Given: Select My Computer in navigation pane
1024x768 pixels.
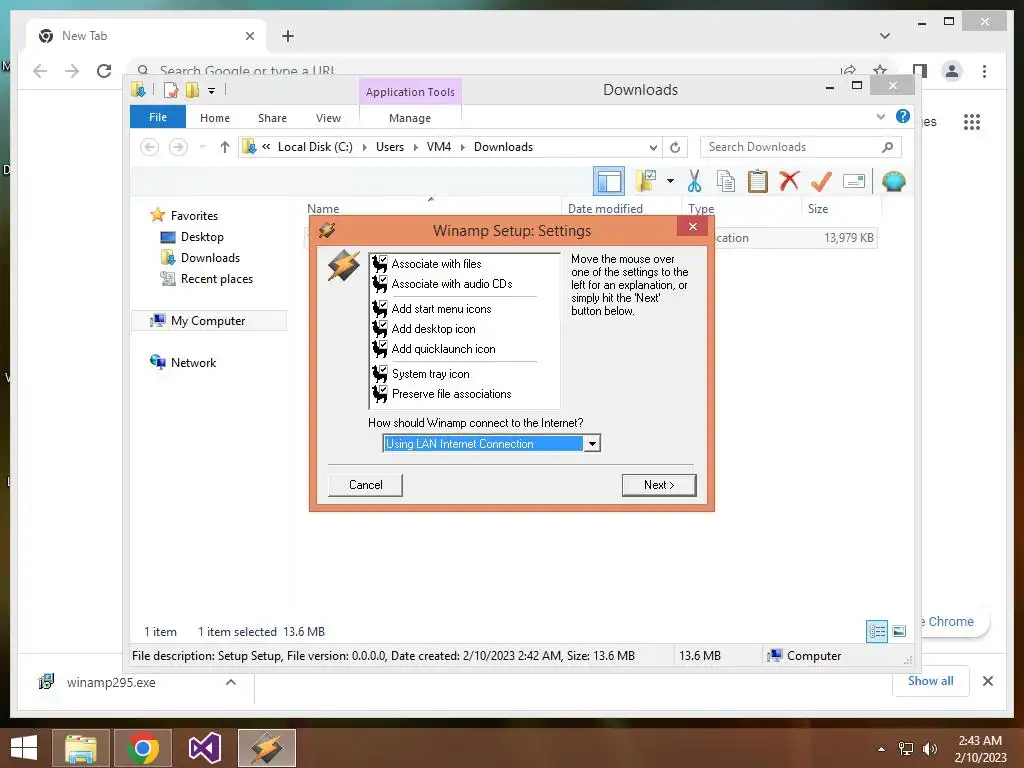Looking at the screenshot, I should [208, 321].
